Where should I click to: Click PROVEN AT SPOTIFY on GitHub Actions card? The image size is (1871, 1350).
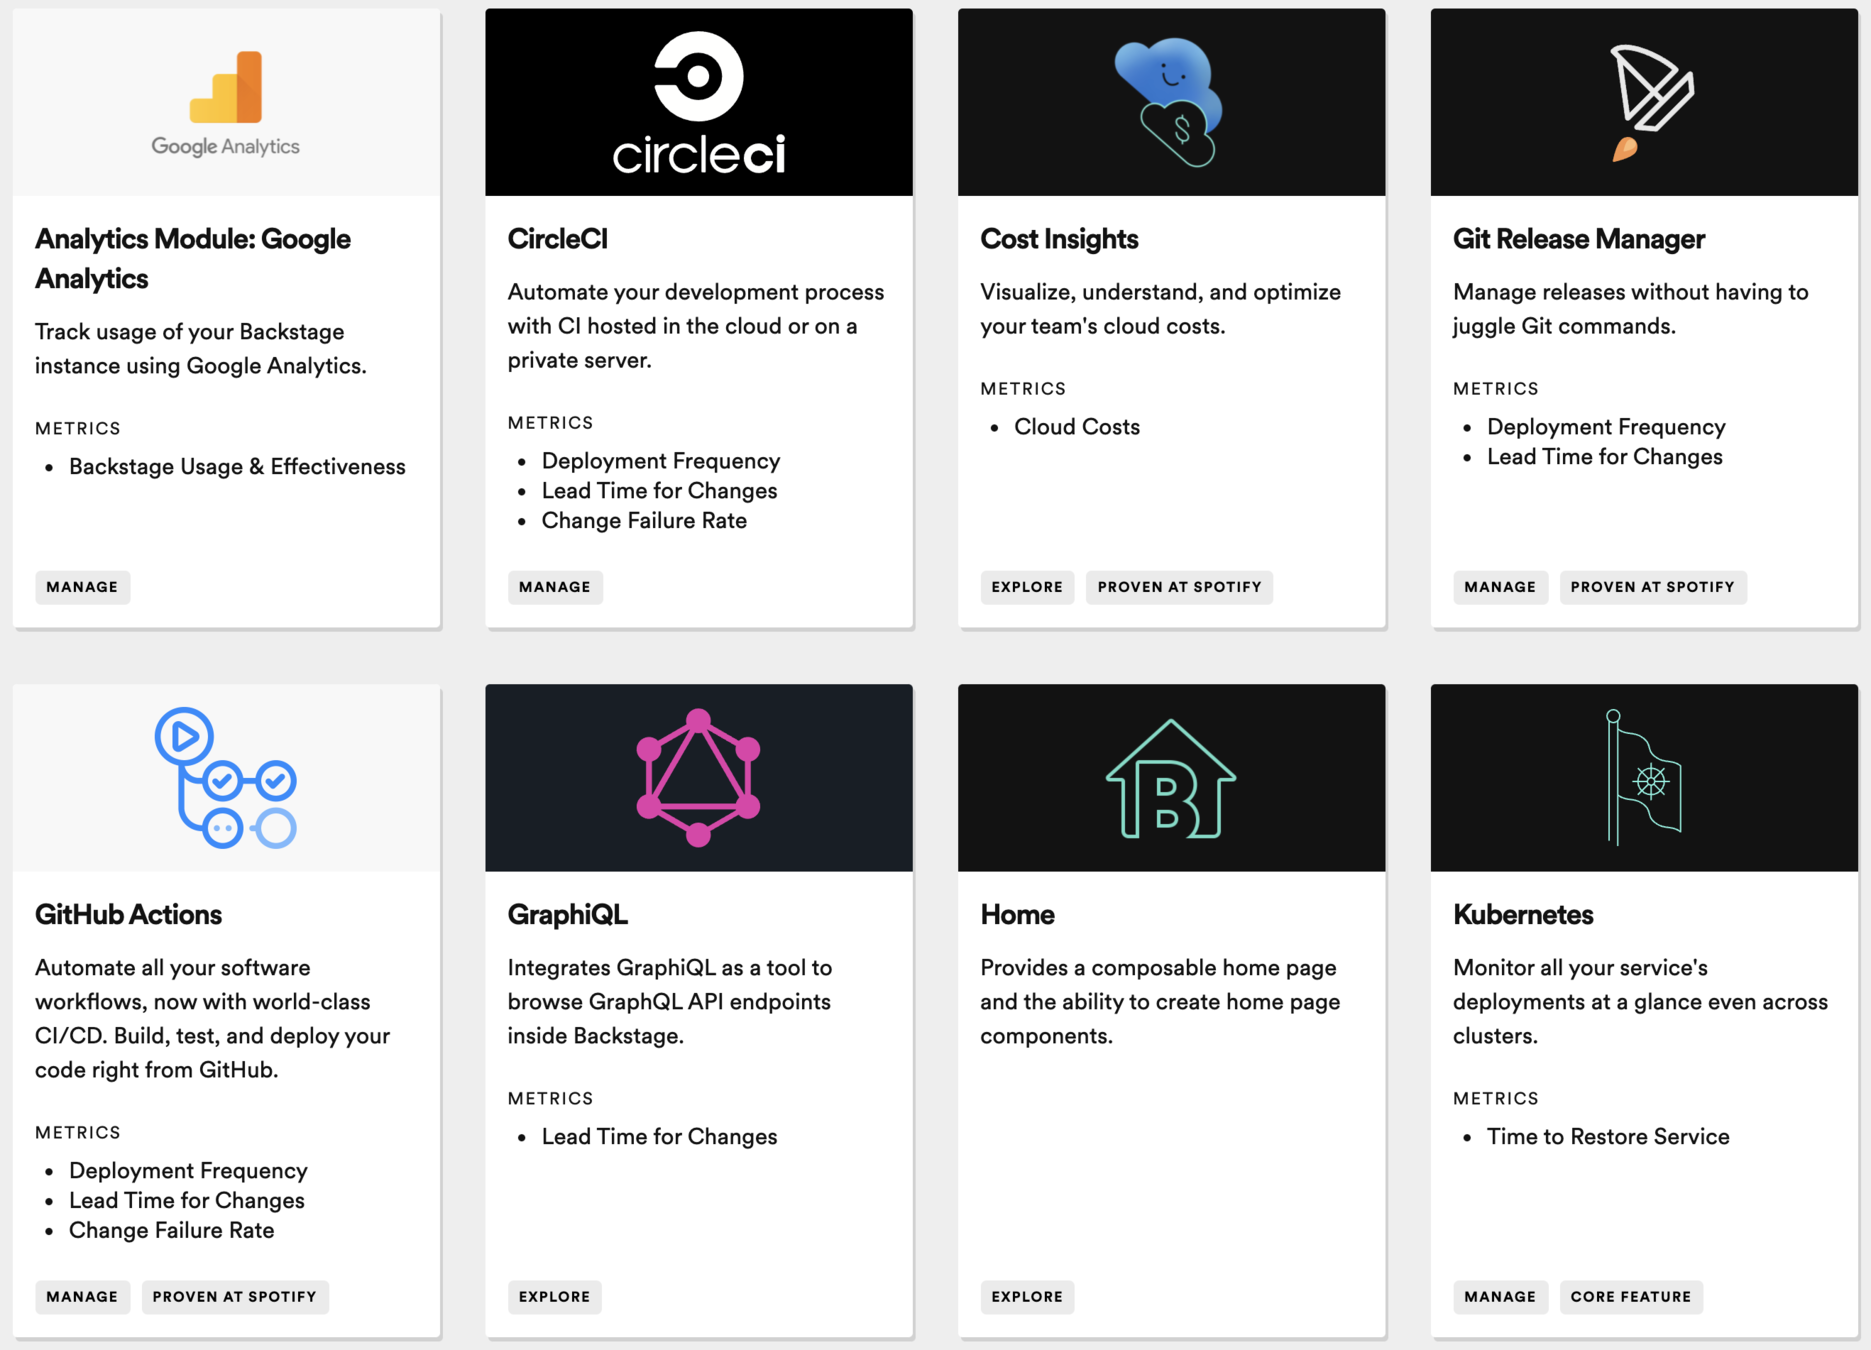point(235,1297)
